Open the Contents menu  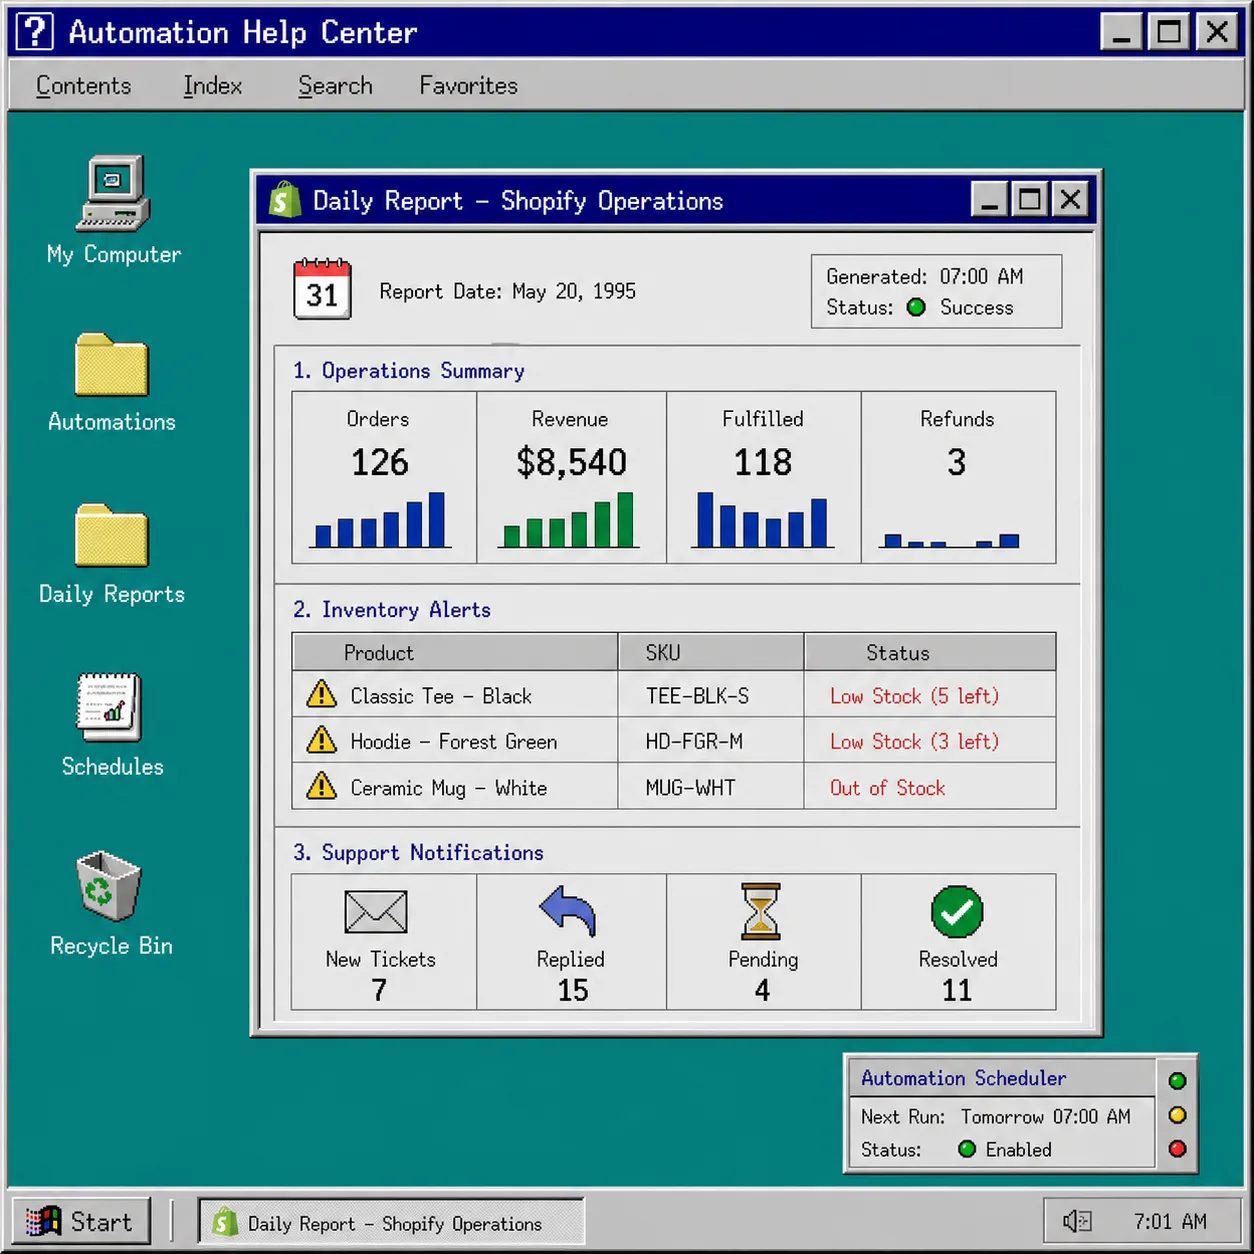coord(84,86)
